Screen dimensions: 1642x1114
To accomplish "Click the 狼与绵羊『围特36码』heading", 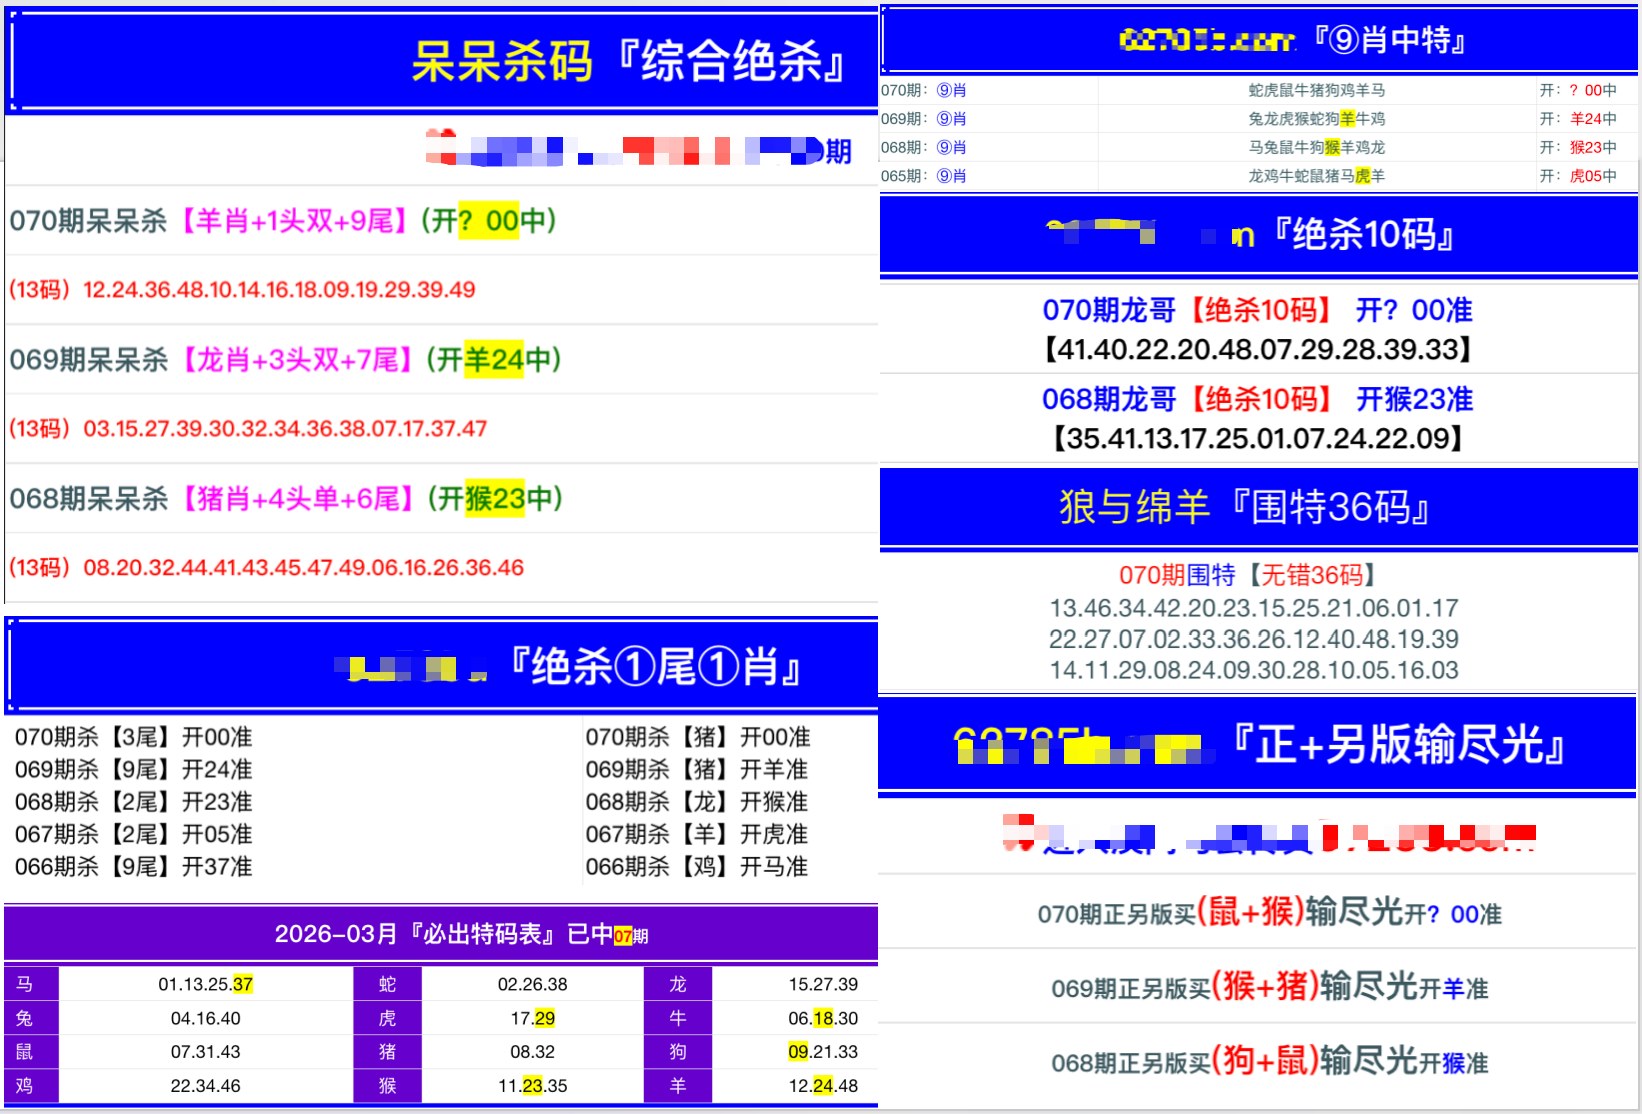I will click(1245, 507).
